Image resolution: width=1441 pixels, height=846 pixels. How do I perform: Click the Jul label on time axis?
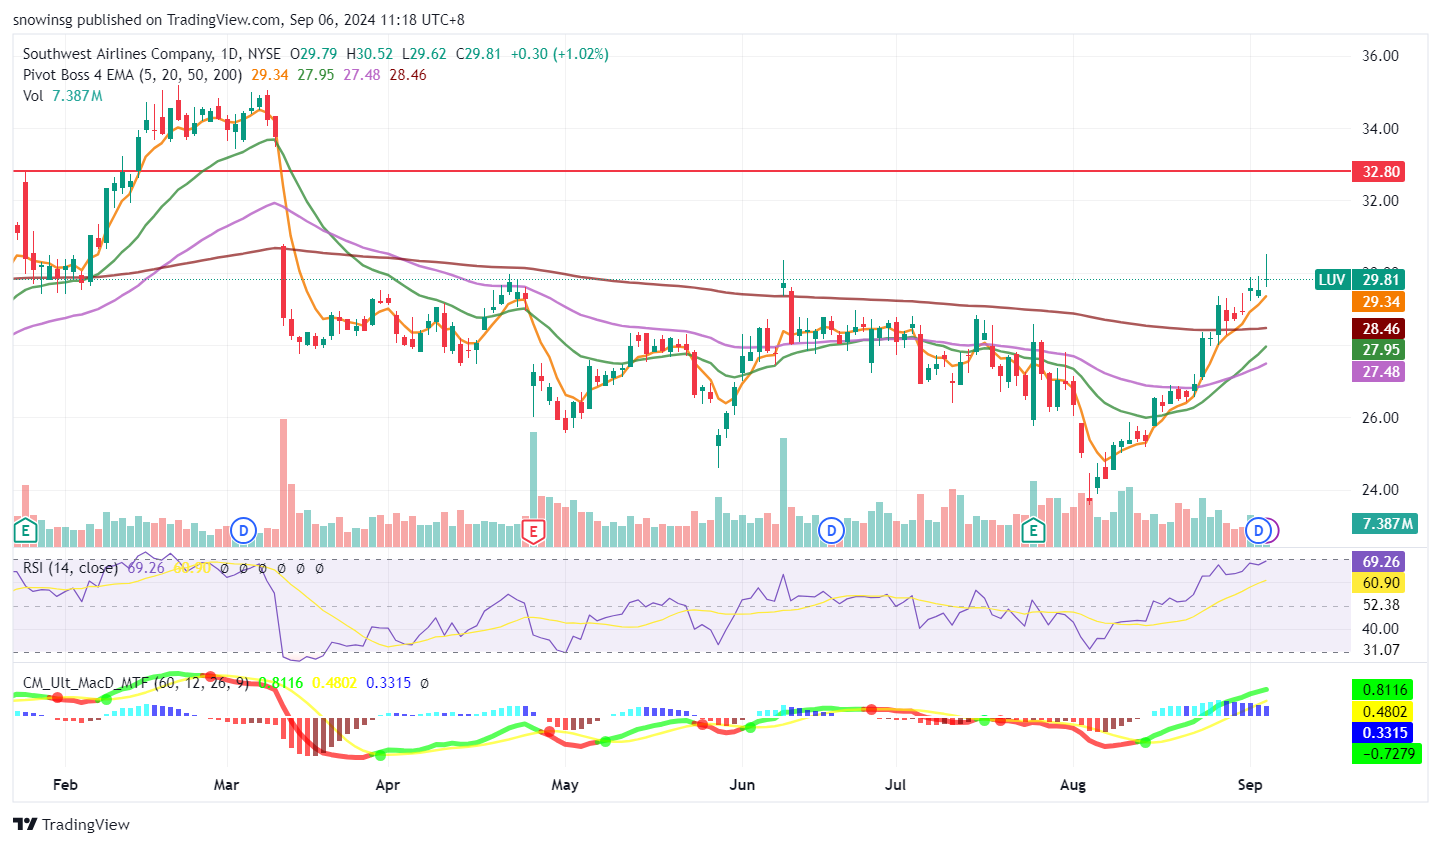click(x=896, y=785)
